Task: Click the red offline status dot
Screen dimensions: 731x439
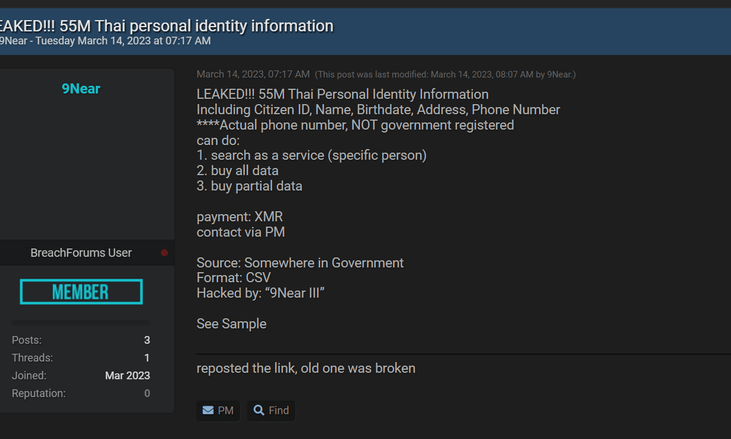Action: tap(164, 253)
